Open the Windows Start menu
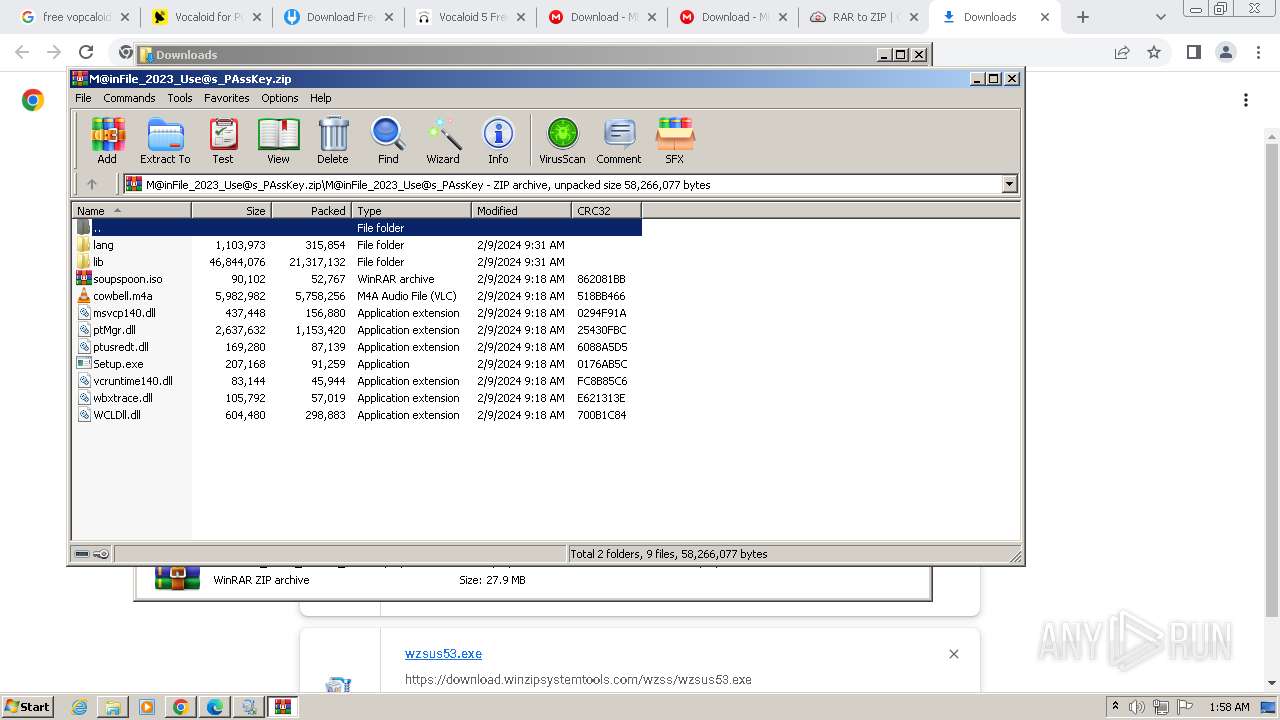 click(27, 707)
